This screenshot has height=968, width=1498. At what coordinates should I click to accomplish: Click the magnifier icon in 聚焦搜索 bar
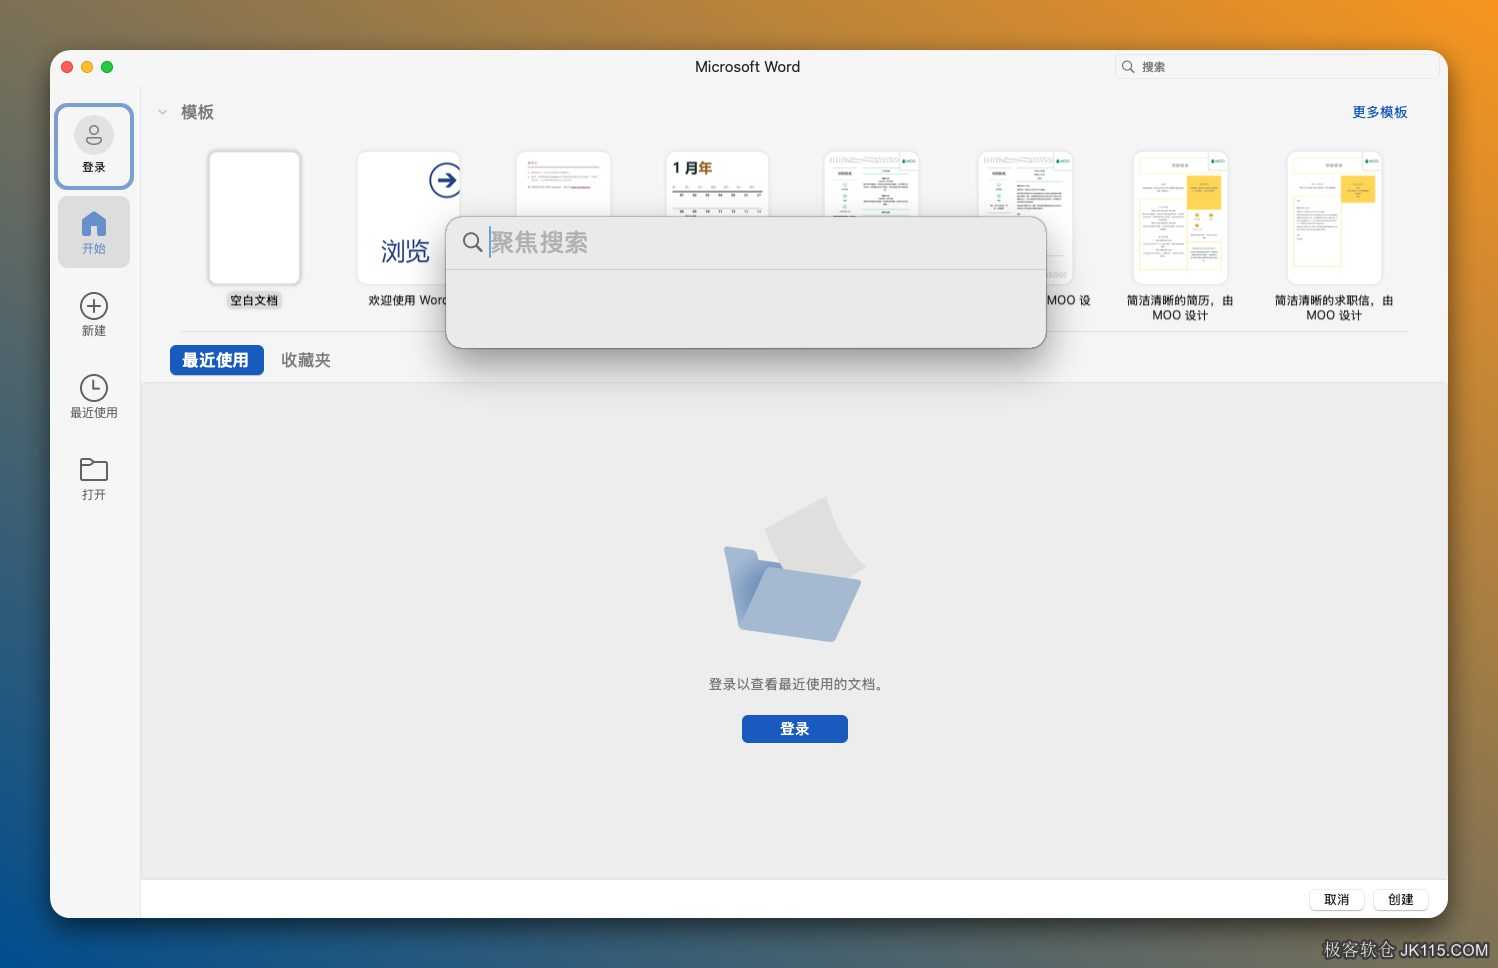473,242
